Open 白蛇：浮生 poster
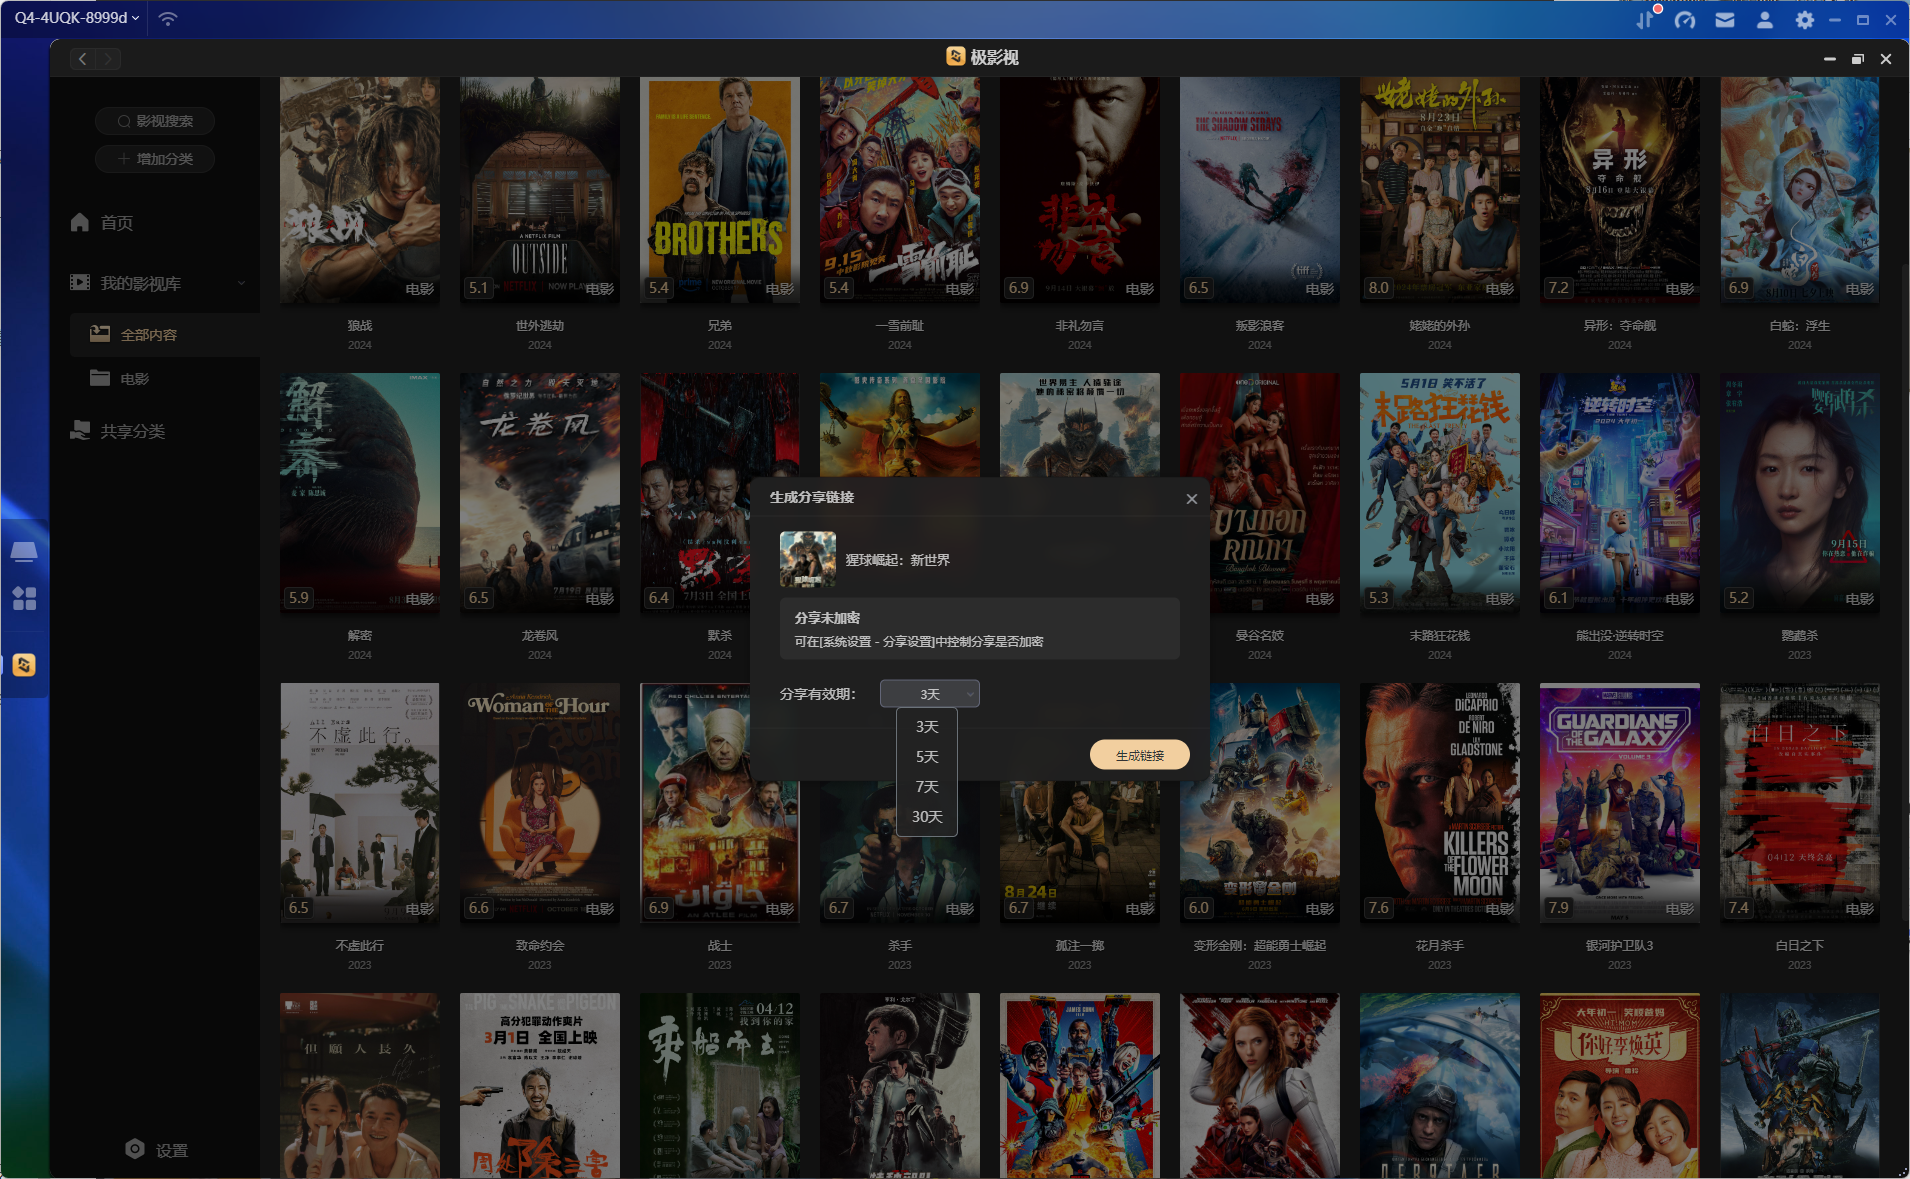 click(1800, 190)
